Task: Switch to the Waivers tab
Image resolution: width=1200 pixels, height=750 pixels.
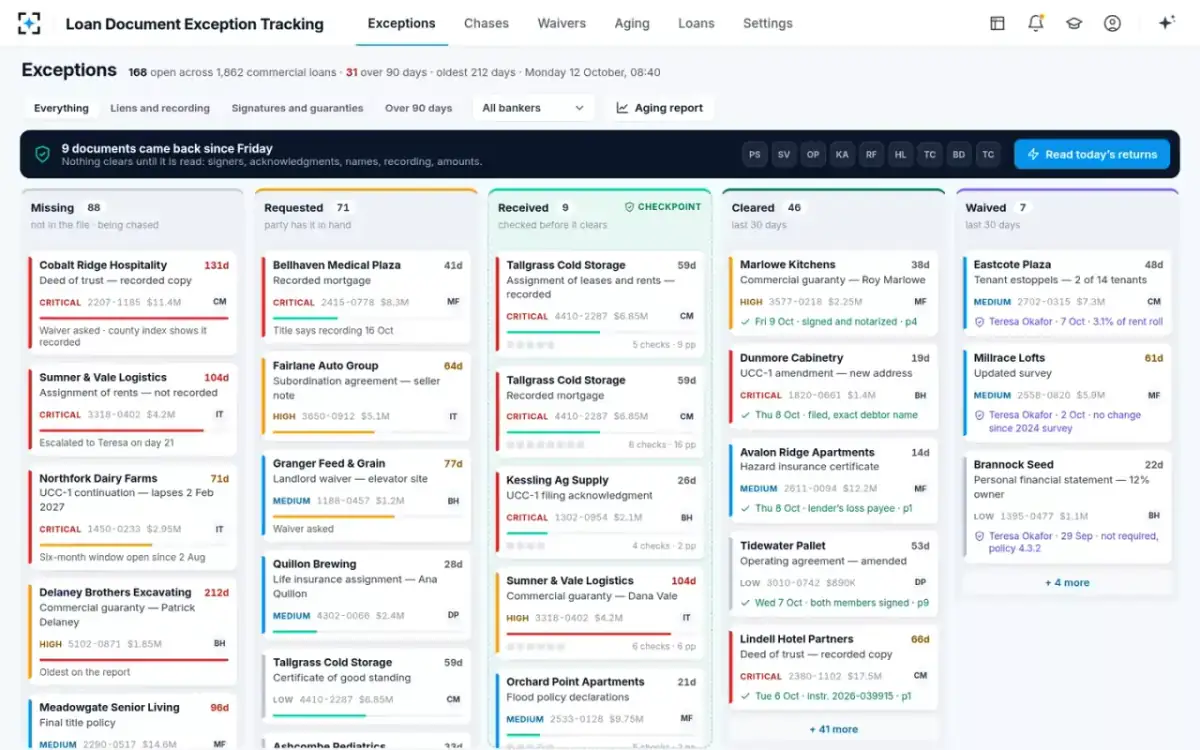Action: pos(561,23)
